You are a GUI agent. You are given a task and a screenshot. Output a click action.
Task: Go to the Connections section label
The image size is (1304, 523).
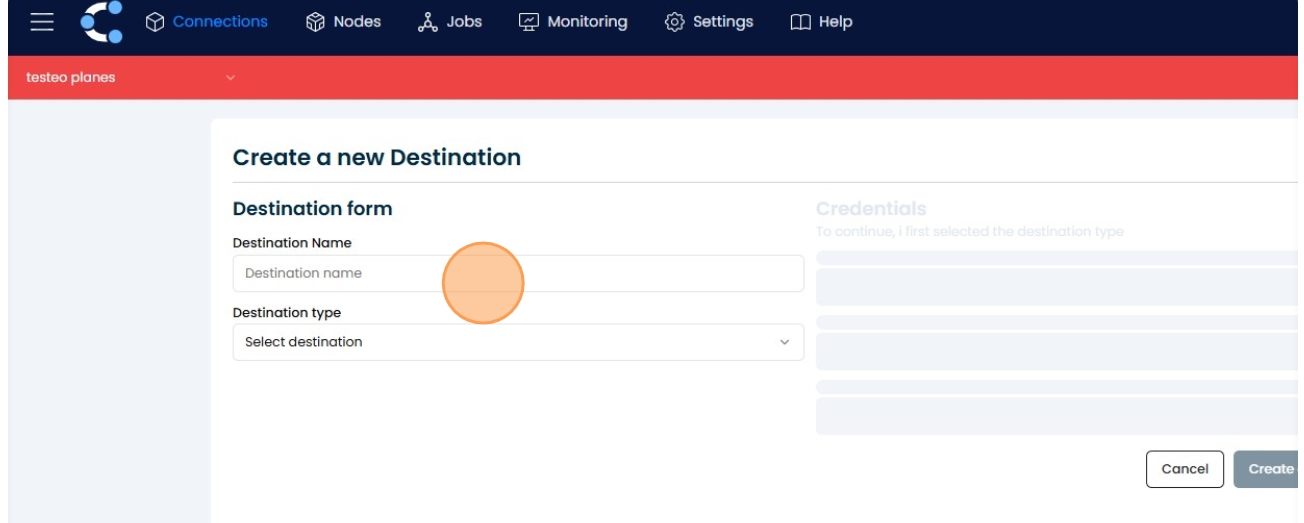[x=220, y=22]
